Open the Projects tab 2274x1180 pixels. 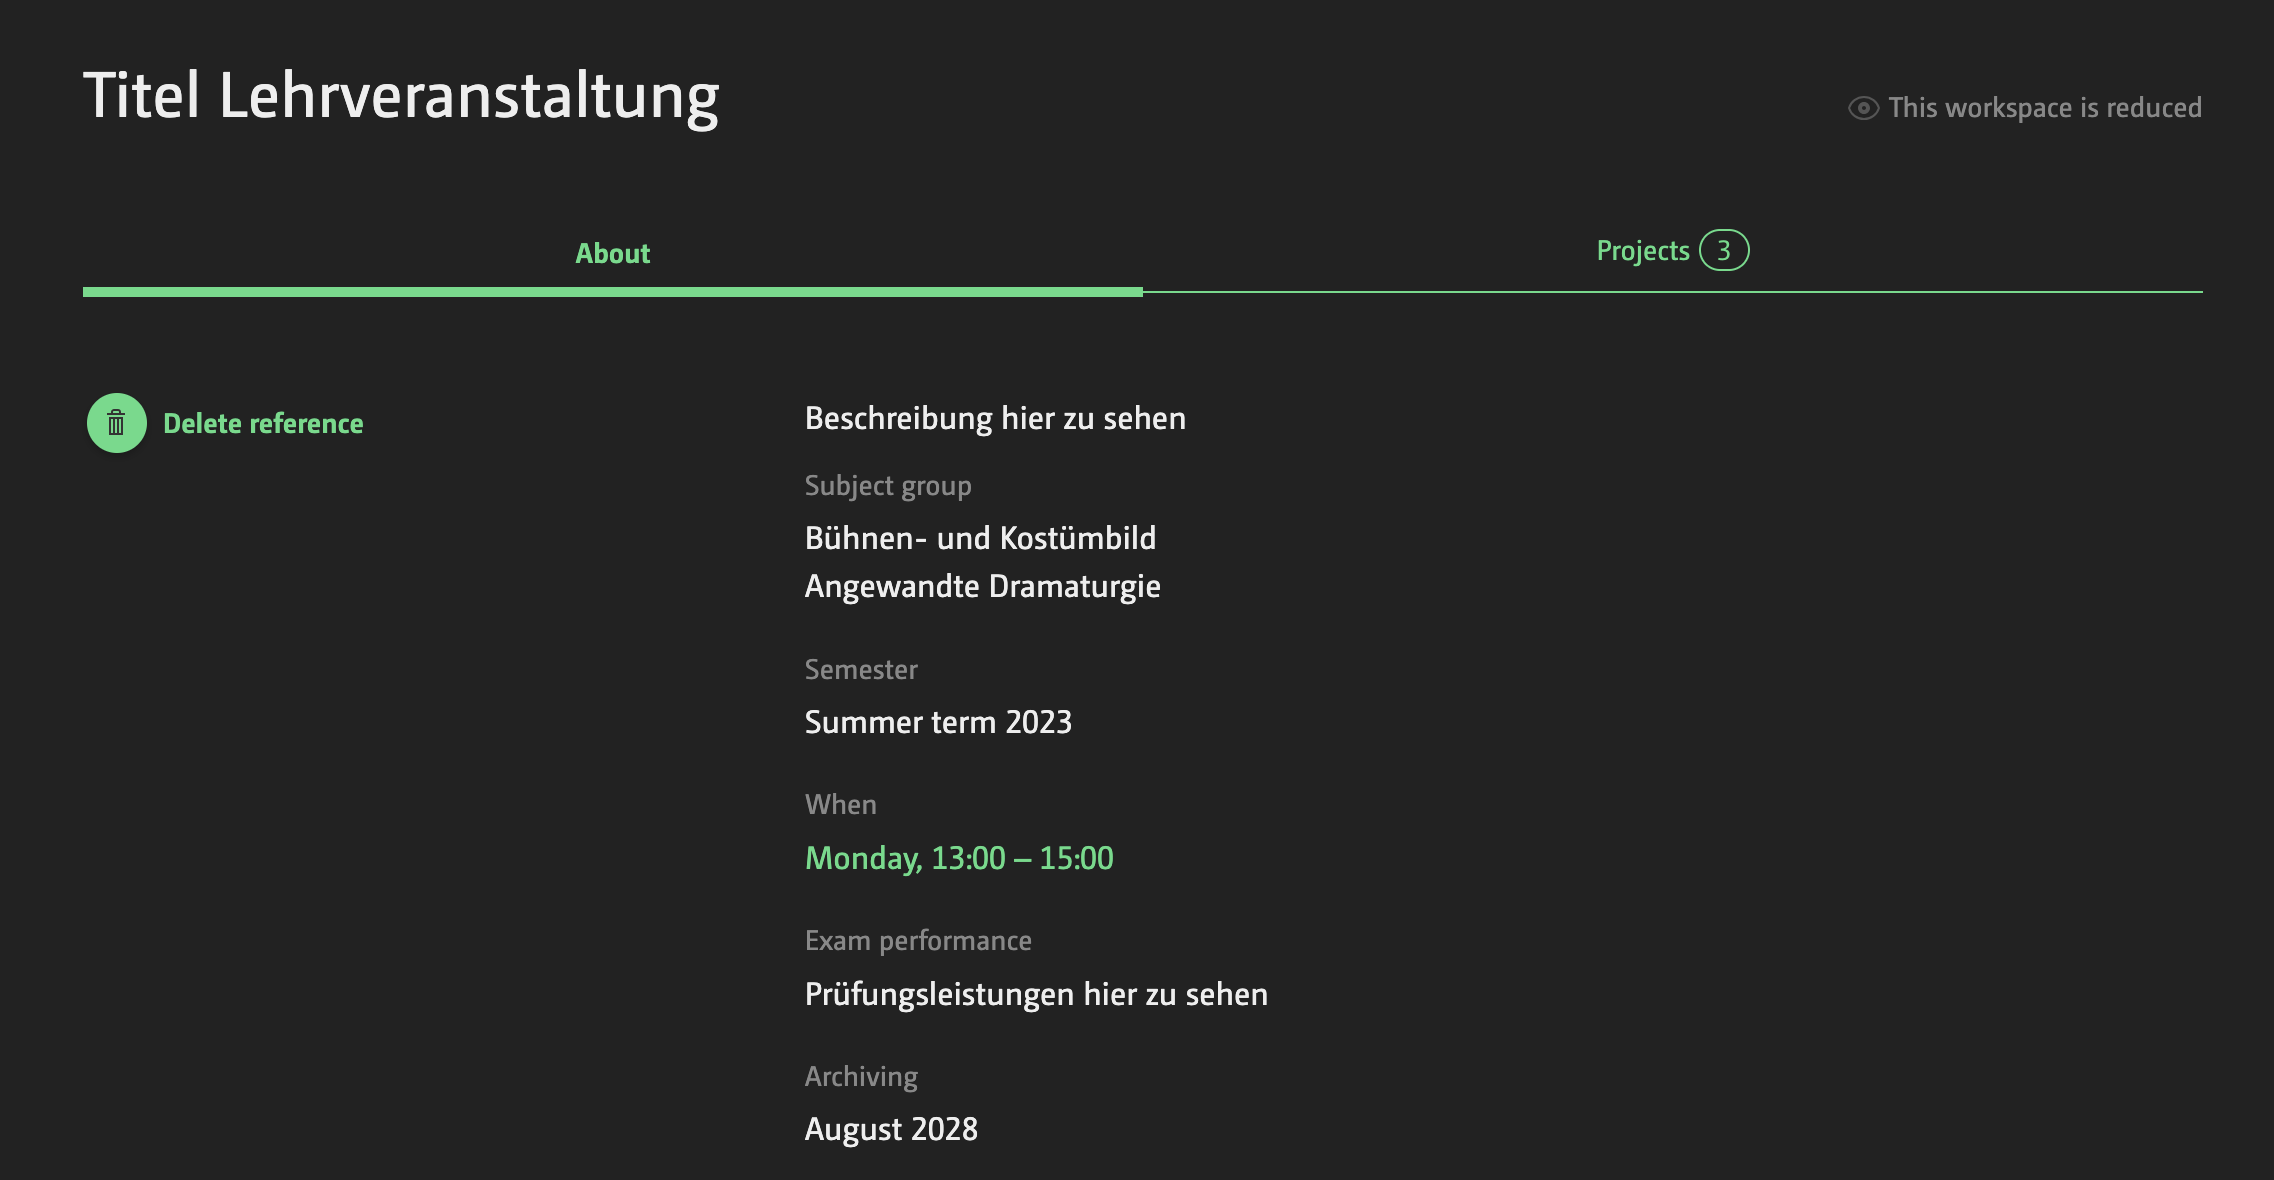tap(1642, 251)
